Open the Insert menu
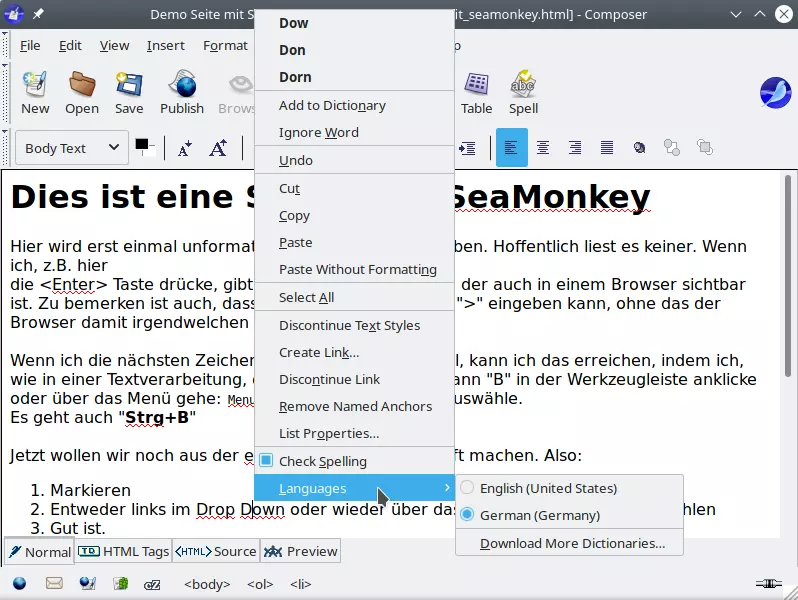The height and width of the screenshot is (600, 798). pyautogui.click(x=165, y=45)
